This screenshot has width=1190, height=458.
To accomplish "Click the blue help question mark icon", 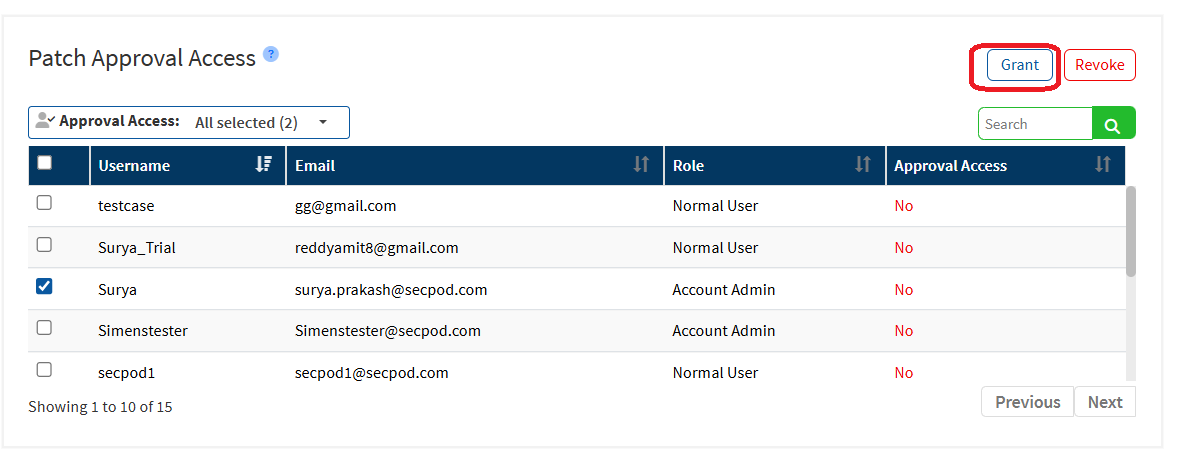I will pyautogui.click(x=270, y=54).
